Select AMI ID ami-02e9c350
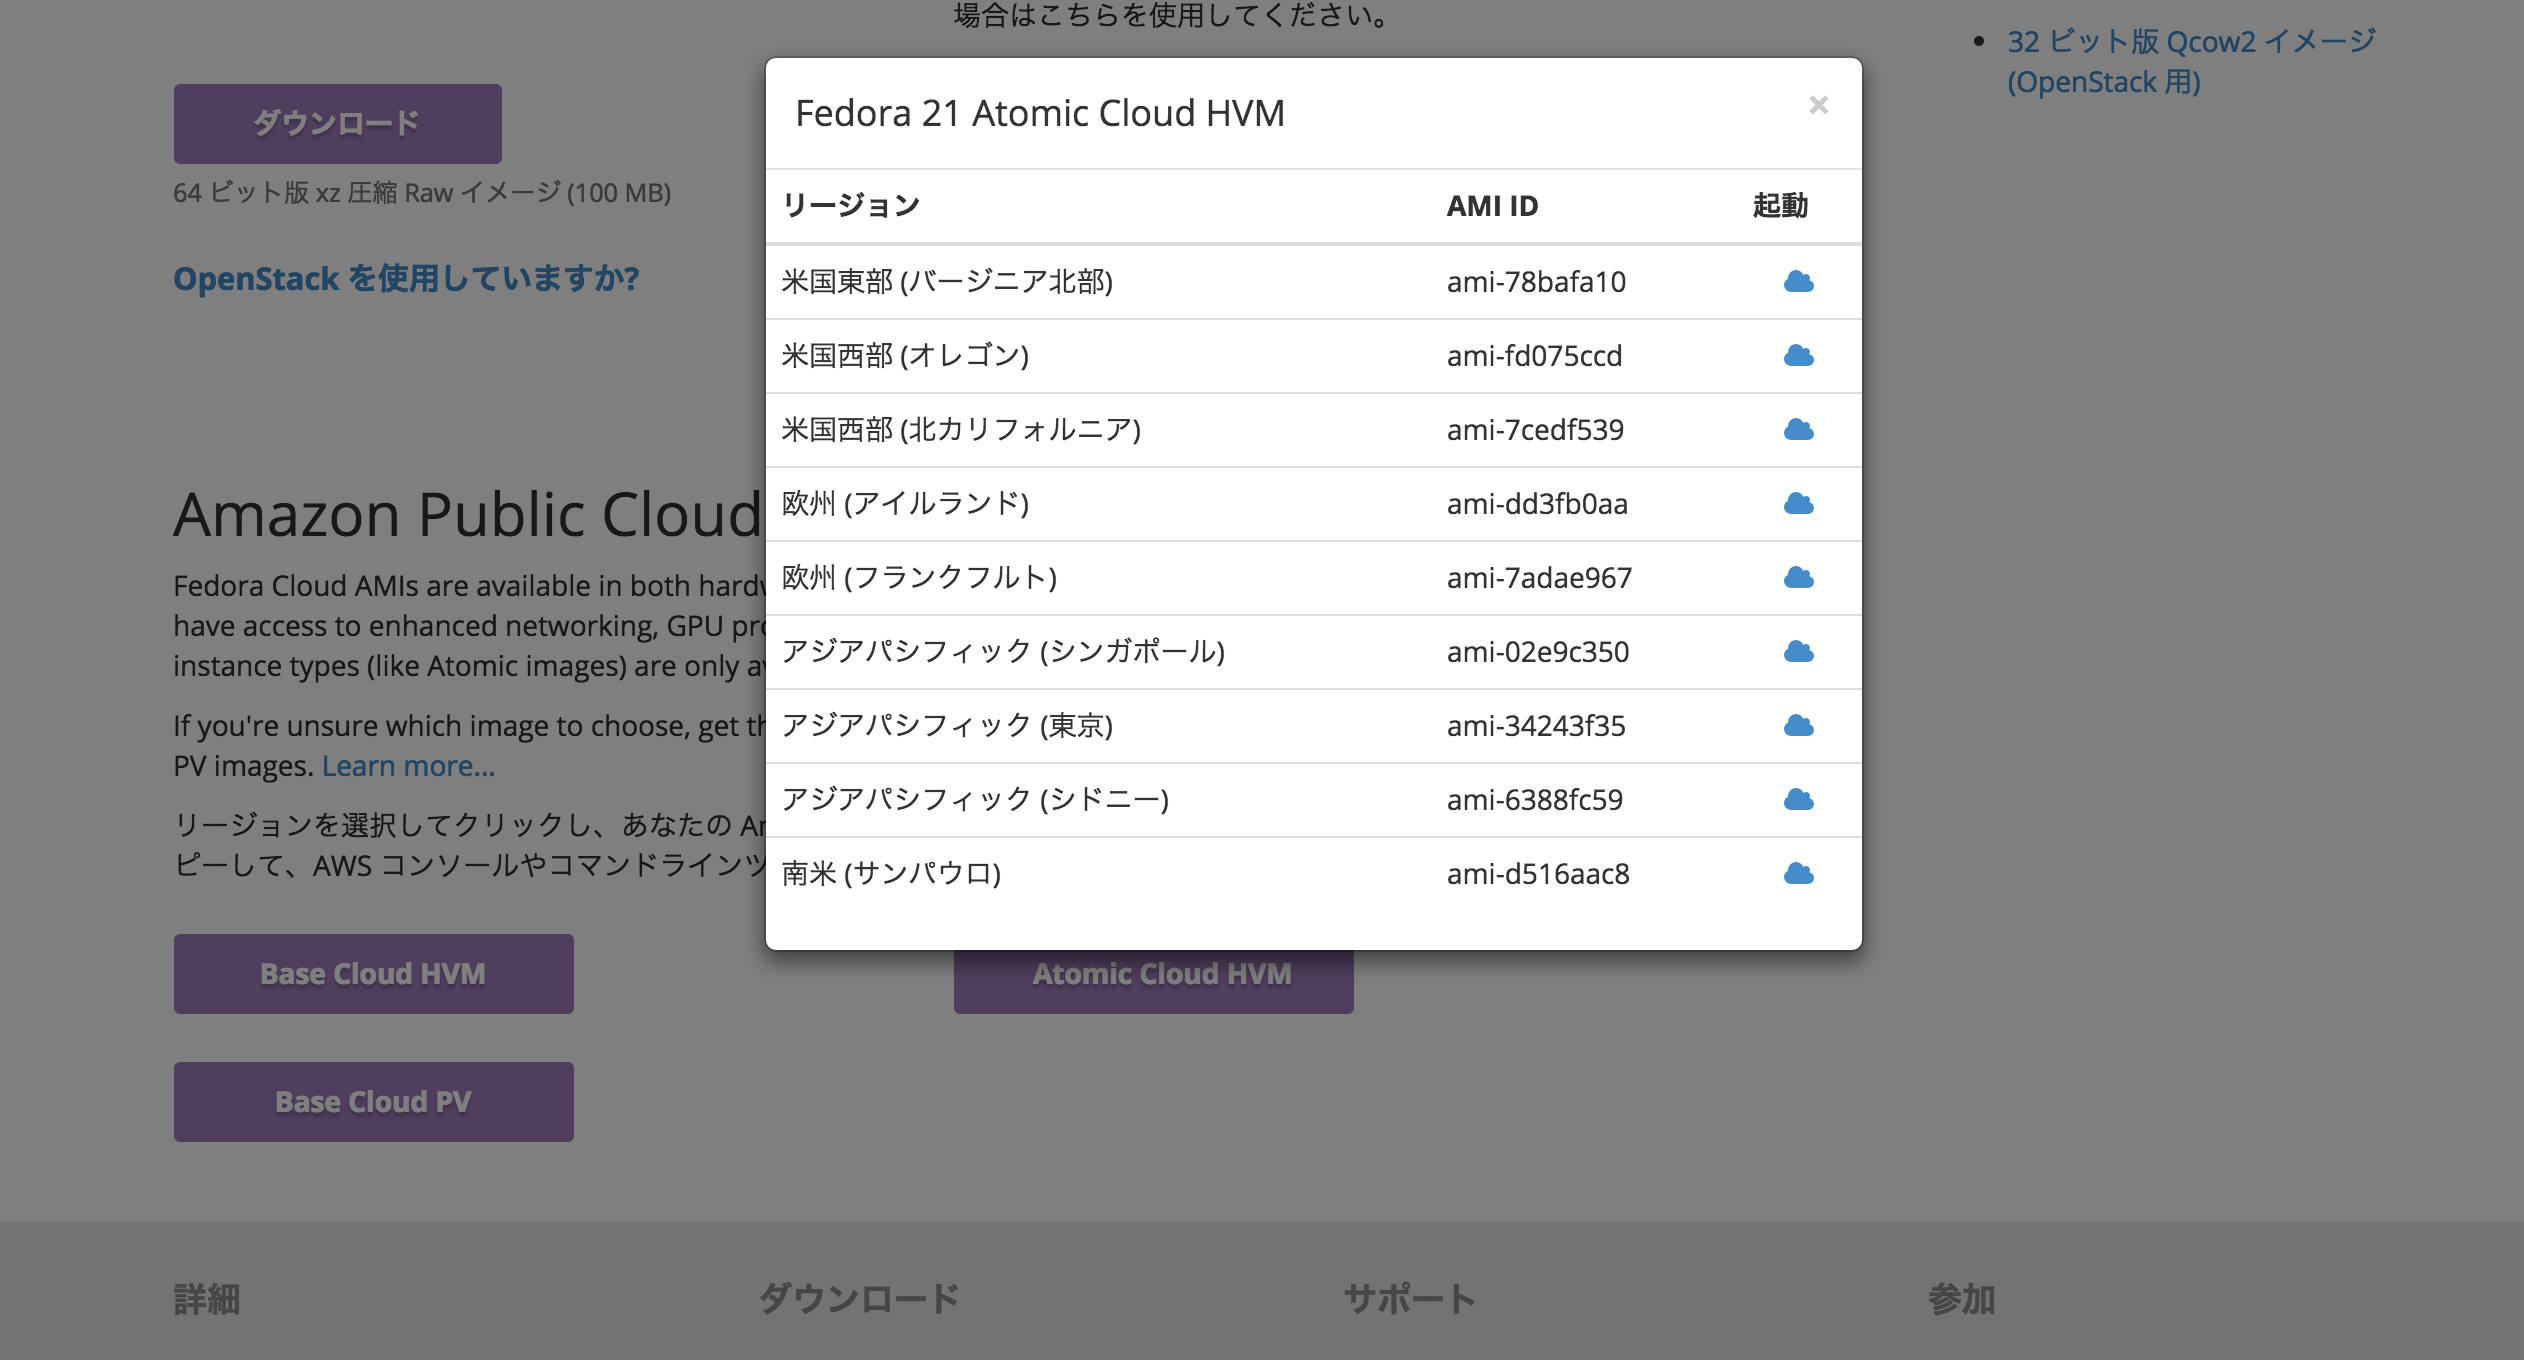 pyautogui.click(x=1538, y=652)
